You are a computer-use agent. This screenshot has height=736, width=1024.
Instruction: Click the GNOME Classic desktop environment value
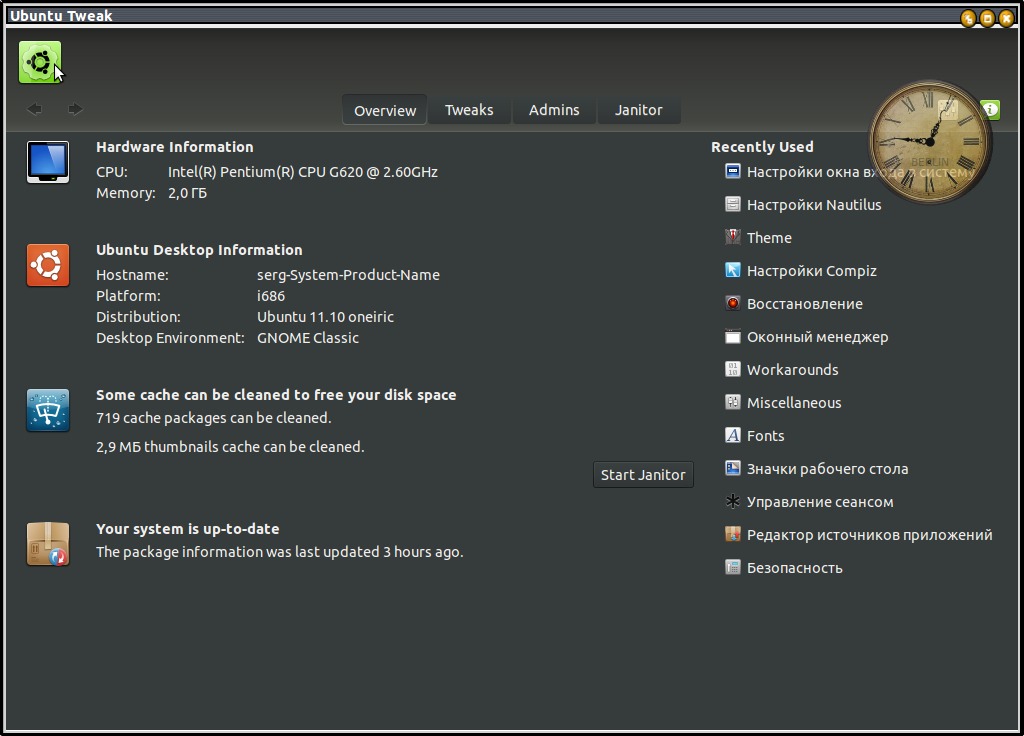click(x=308, y=338)
